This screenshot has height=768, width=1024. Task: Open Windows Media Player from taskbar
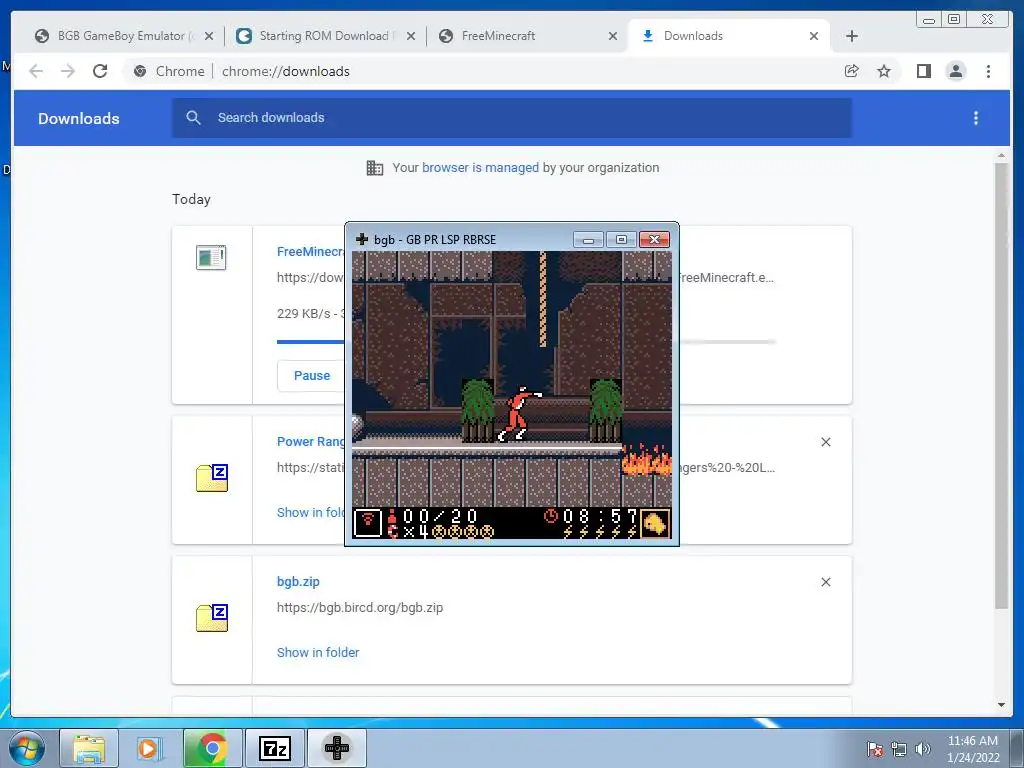pos(150,748)
